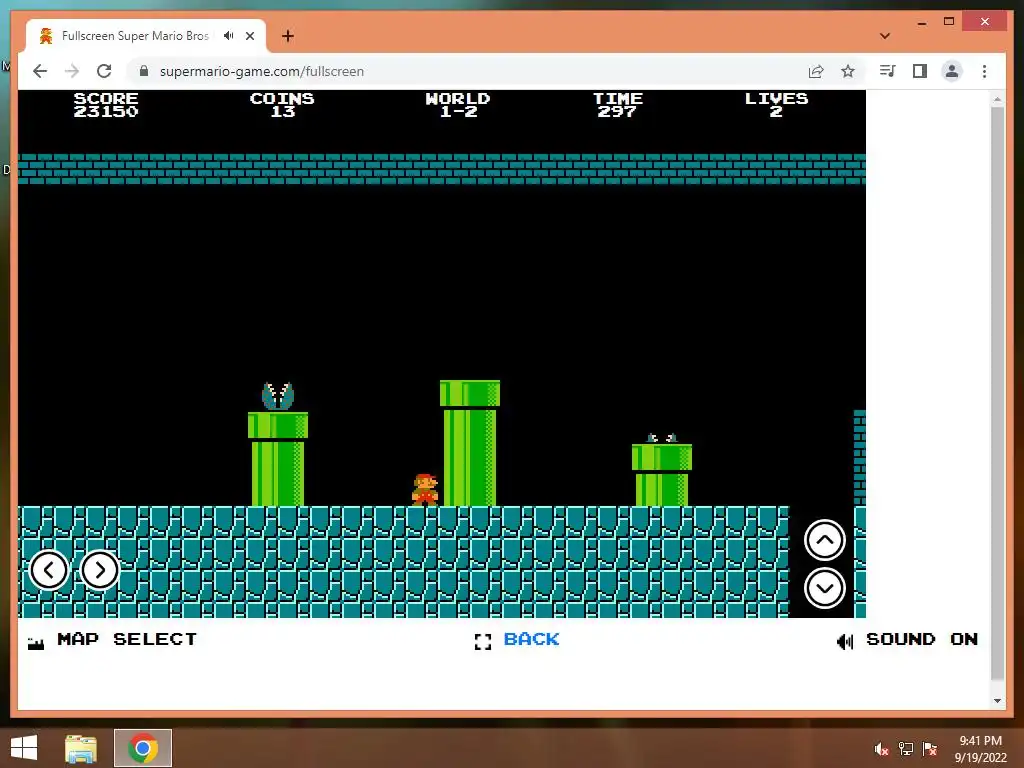Viewport: 1024px width, 768px height.
Task: Open the Windows Start menu
Action: (24, 748)
